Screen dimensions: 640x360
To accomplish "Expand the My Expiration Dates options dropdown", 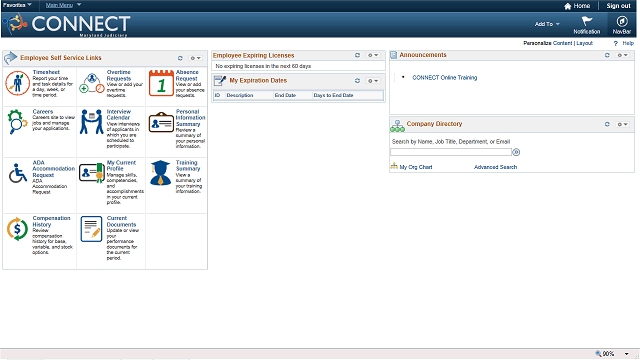I will [373, 81].
